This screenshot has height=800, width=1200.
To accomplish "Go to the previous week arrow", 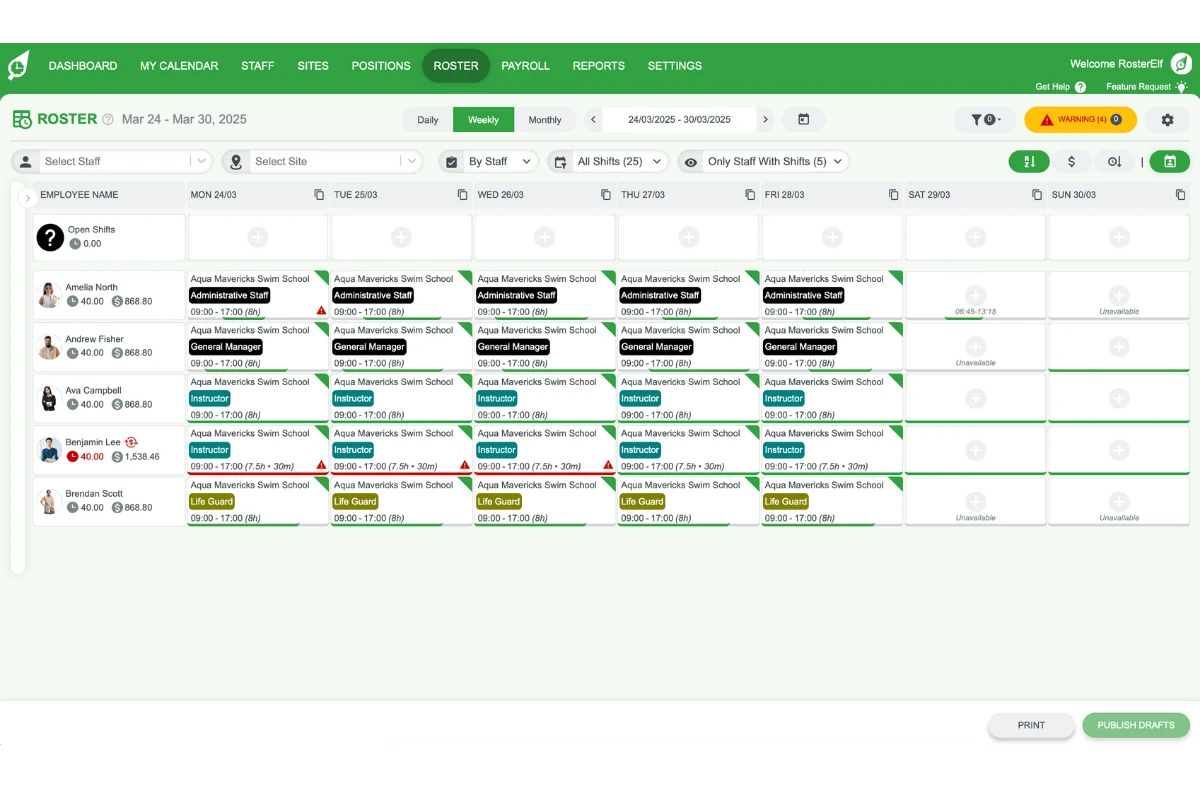I will [594, 120].
